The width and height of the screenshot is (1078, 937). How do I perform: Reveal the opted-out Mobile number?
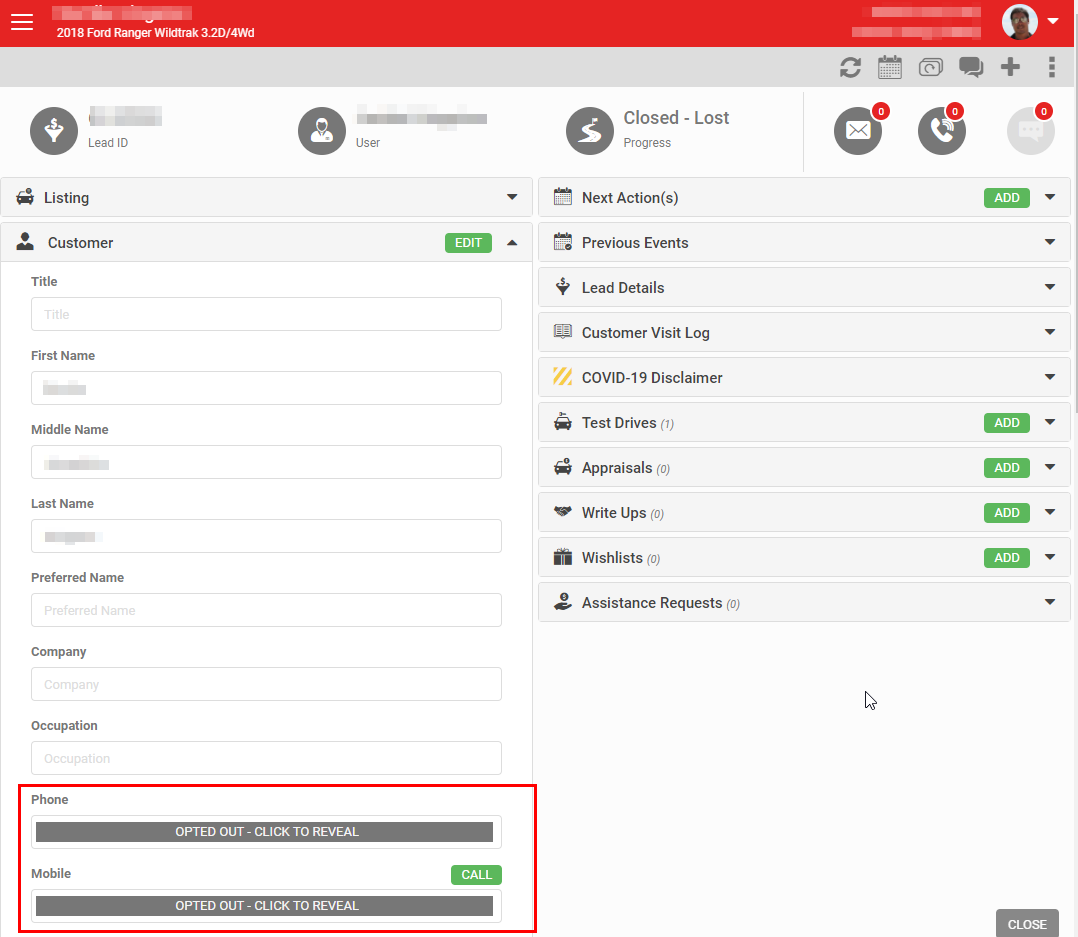point(265,906)
